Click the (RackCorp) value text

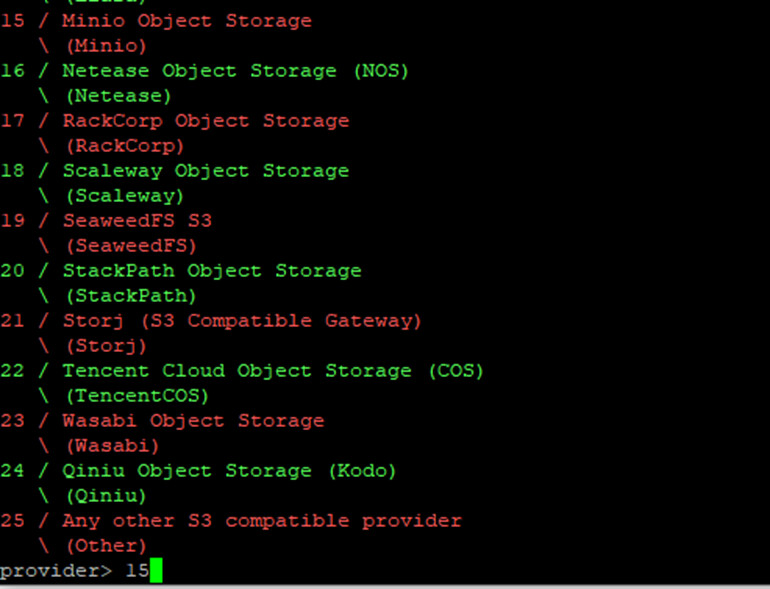124,146
